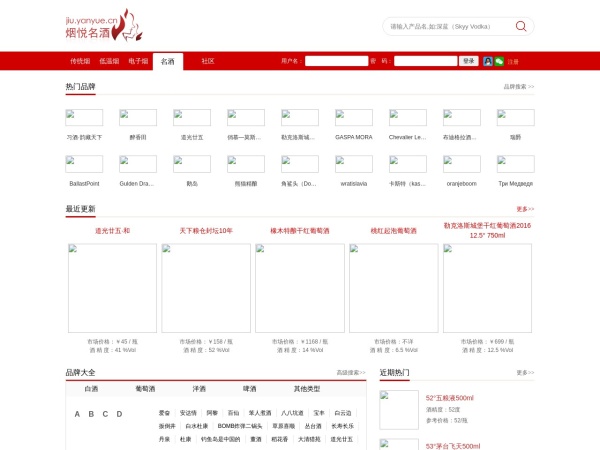The image size is (600, 450).
Task: Click the 密码 password field
Action: 426,61
